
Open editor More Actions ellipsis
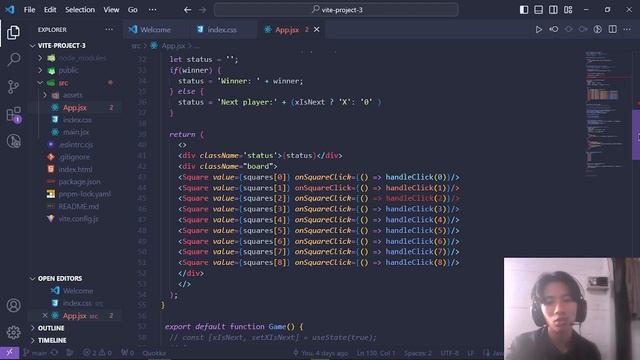627,29
